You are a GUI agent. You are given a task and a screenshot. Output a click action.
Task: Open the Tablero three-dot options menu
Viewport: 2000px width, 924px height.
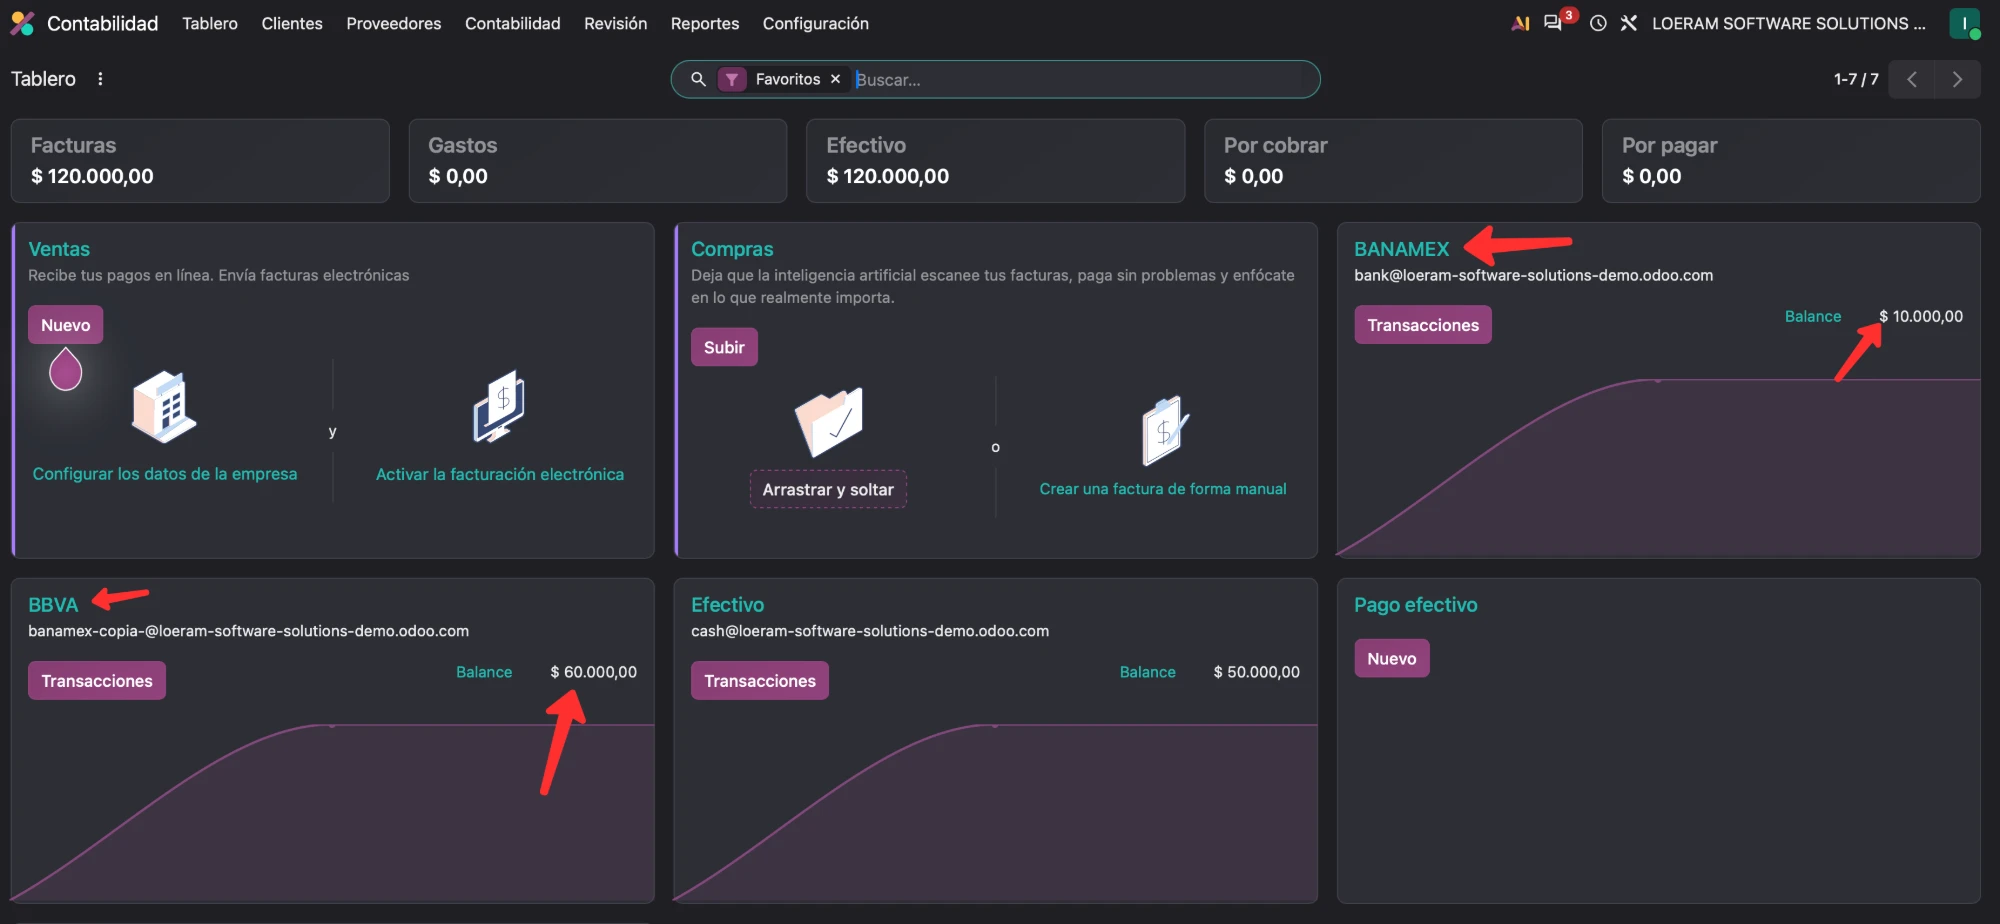tap(100, 79)
